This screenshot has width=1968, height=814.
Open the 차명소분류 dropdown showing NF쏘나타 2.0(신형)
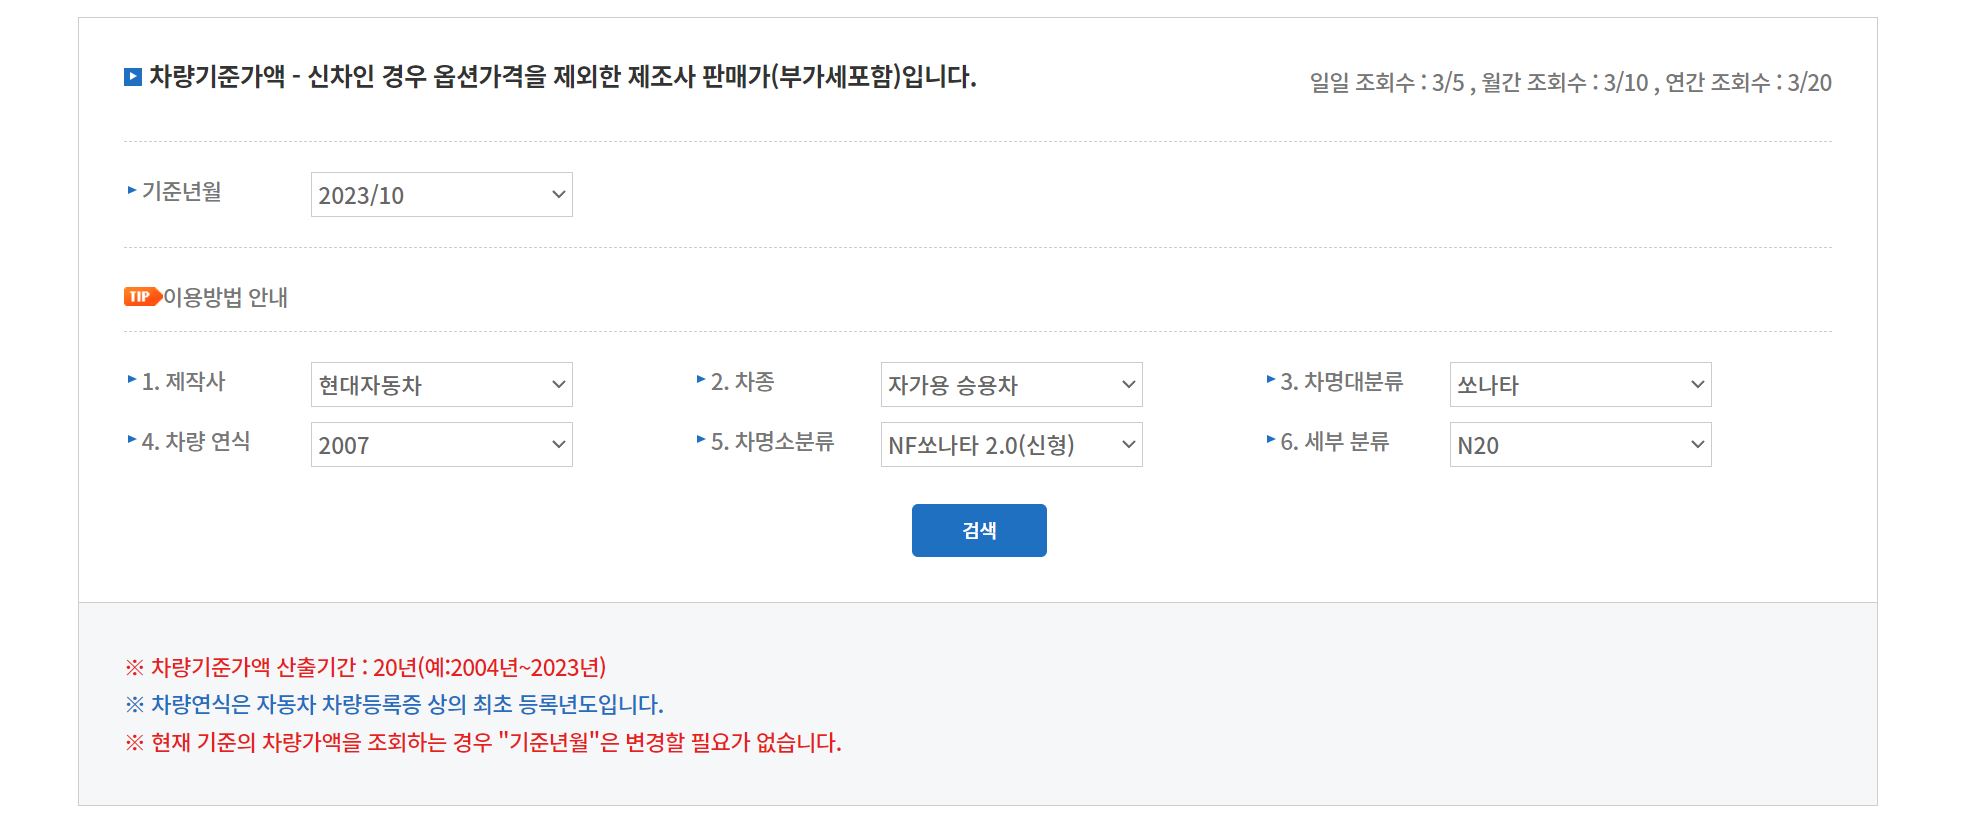click(1011, 444)
